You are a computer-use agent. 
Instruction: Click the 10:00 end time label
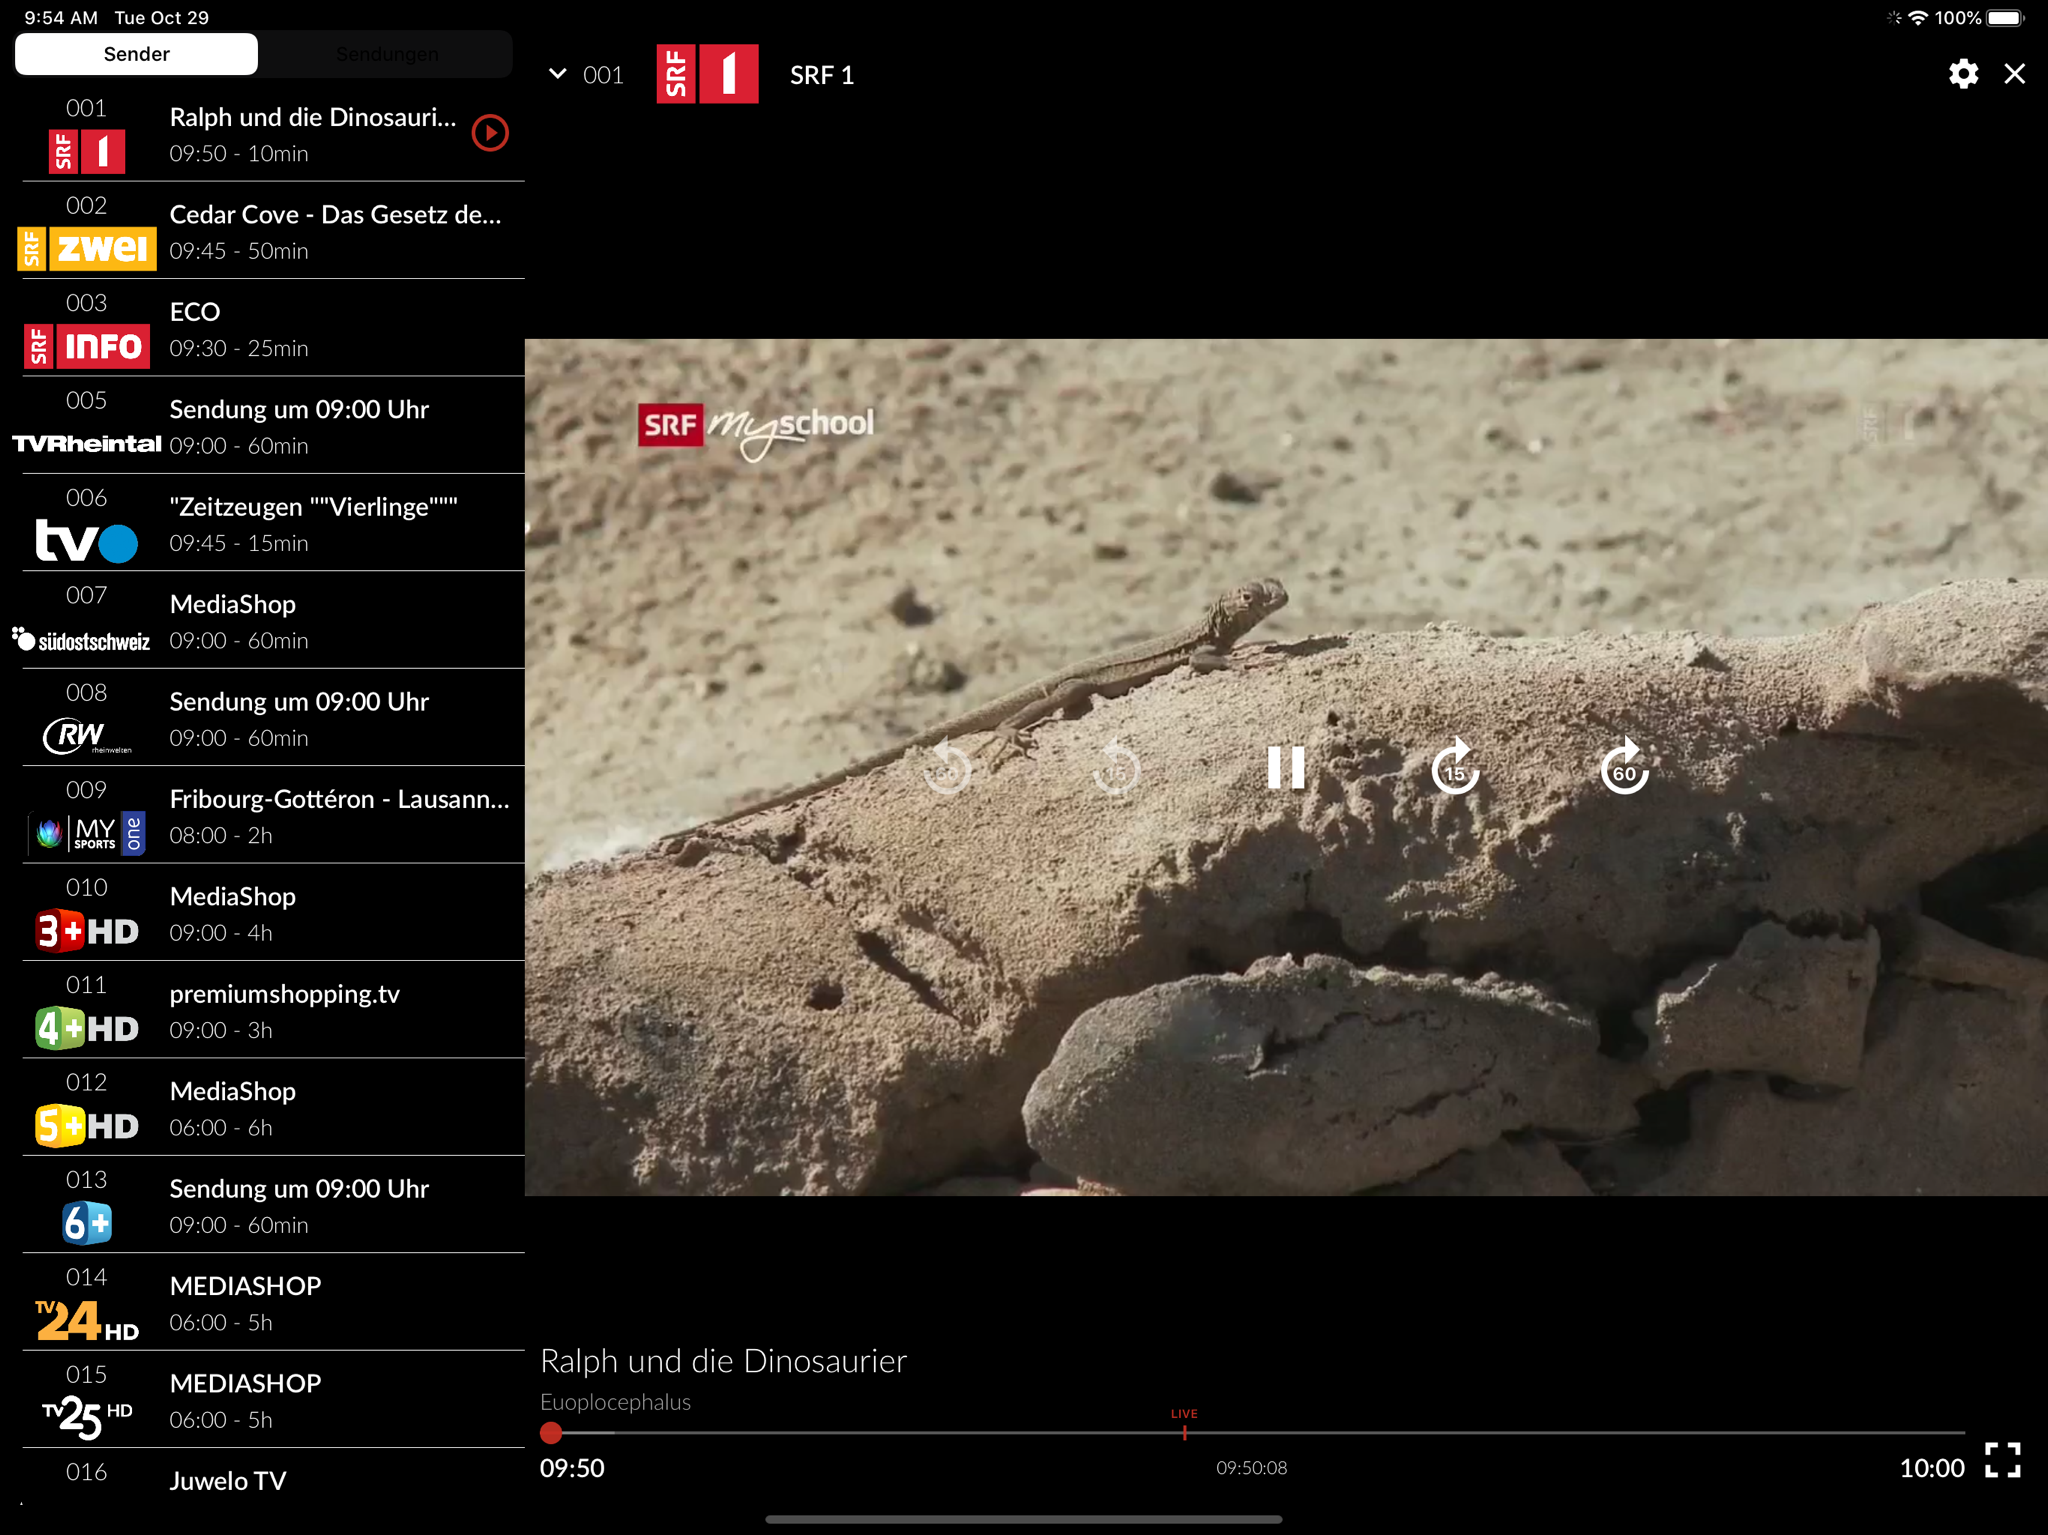[x=1932, y=1468]
